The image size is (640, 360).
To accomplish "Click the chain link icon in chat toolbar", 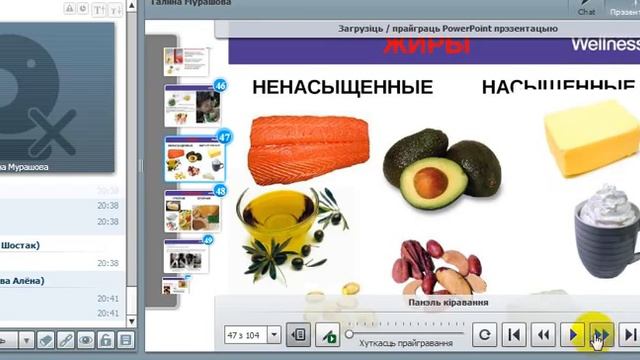I will [66, 340].
